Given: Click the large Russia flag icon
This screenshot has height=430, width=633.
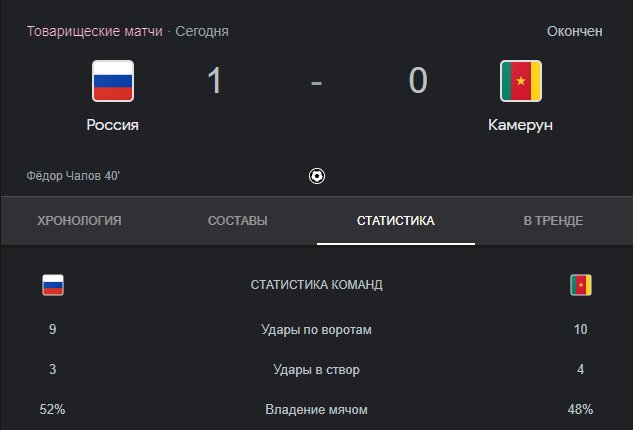Looking at the screenshot, I should click(x=113, y=81).
